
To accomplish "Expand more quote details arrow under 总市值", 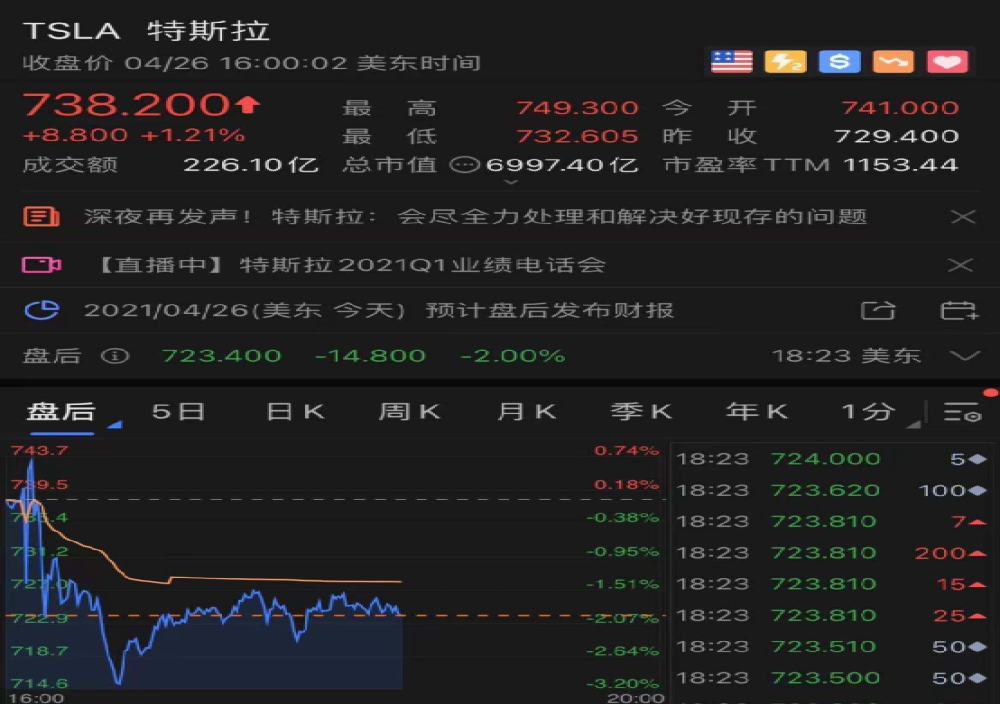I will tap(511, 183).
